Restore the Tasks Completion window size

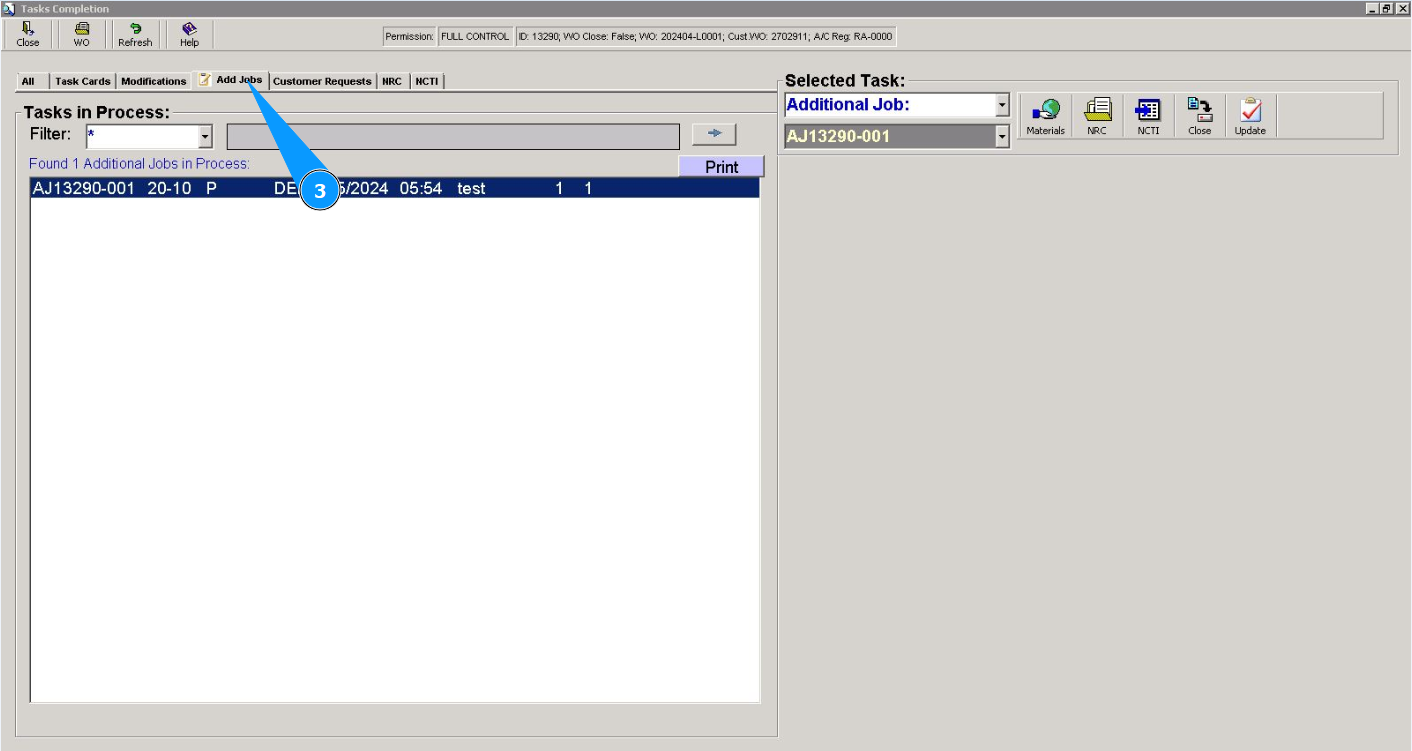coord(1387,8)
